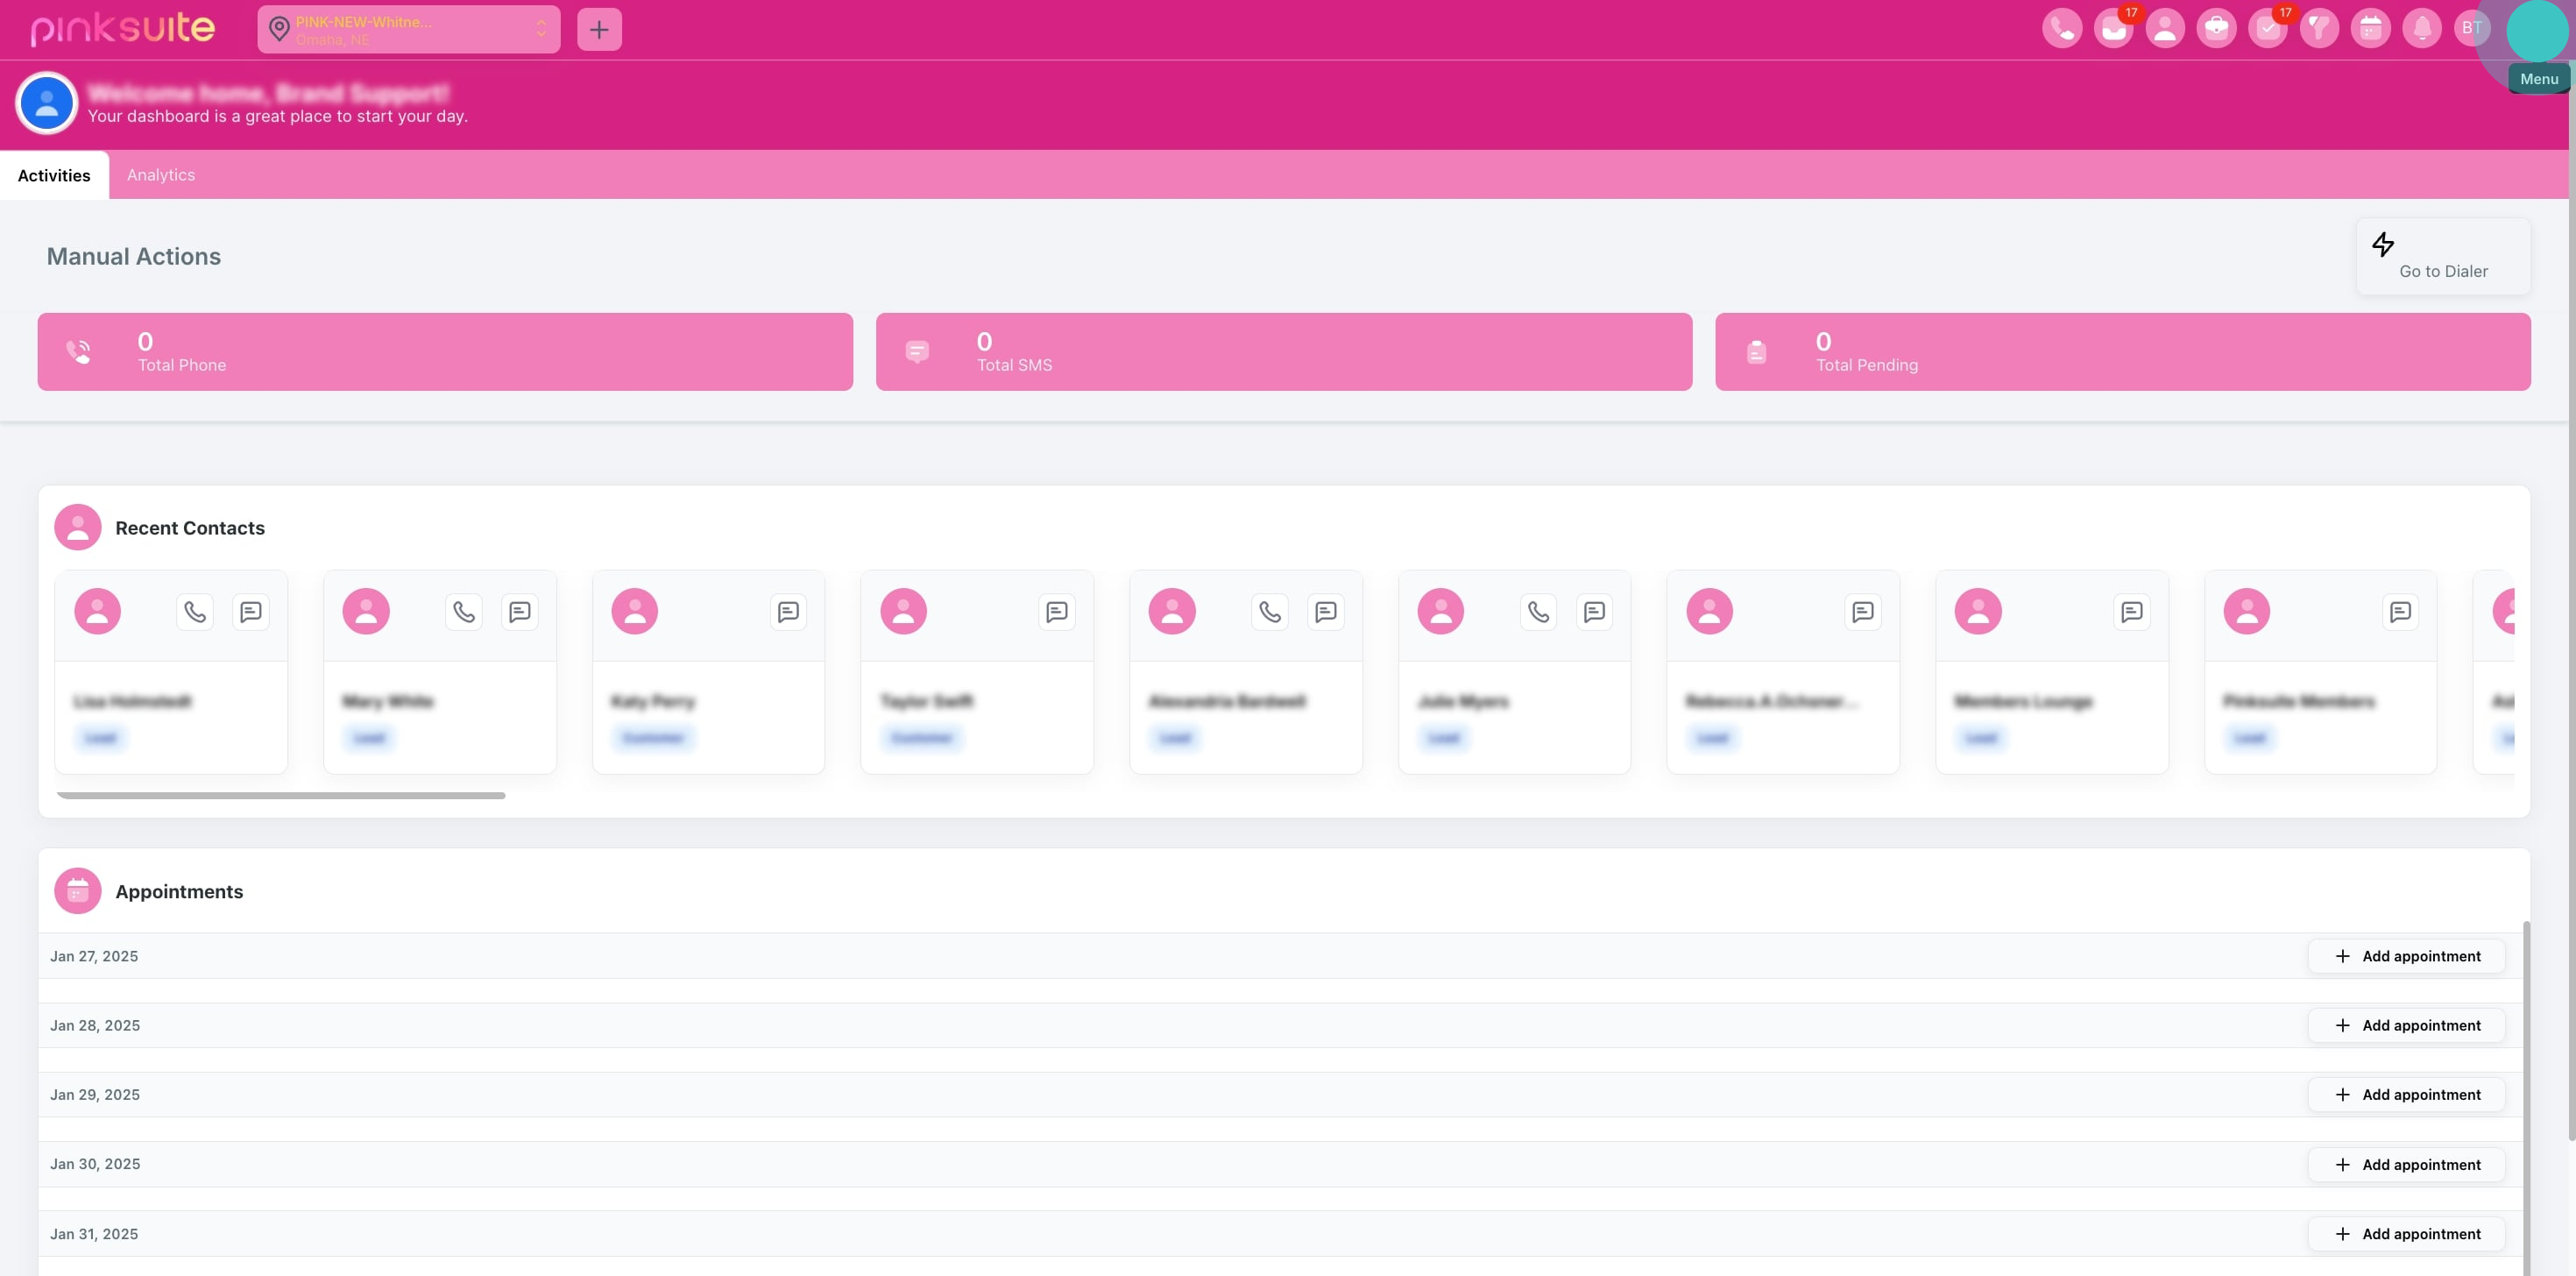The width and height of the screenshot is (2576, 1276).
Task: Open the Total SMS summary card
Action: click(1283, 352)
